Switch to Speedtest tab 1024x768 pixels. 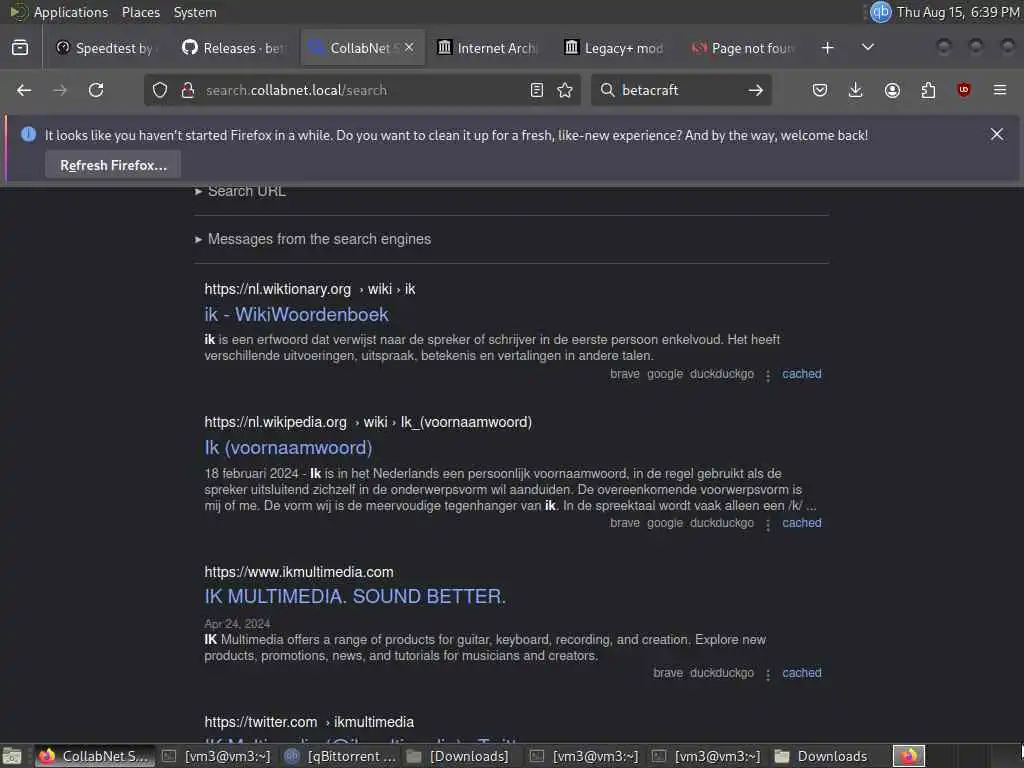[106, 48]
